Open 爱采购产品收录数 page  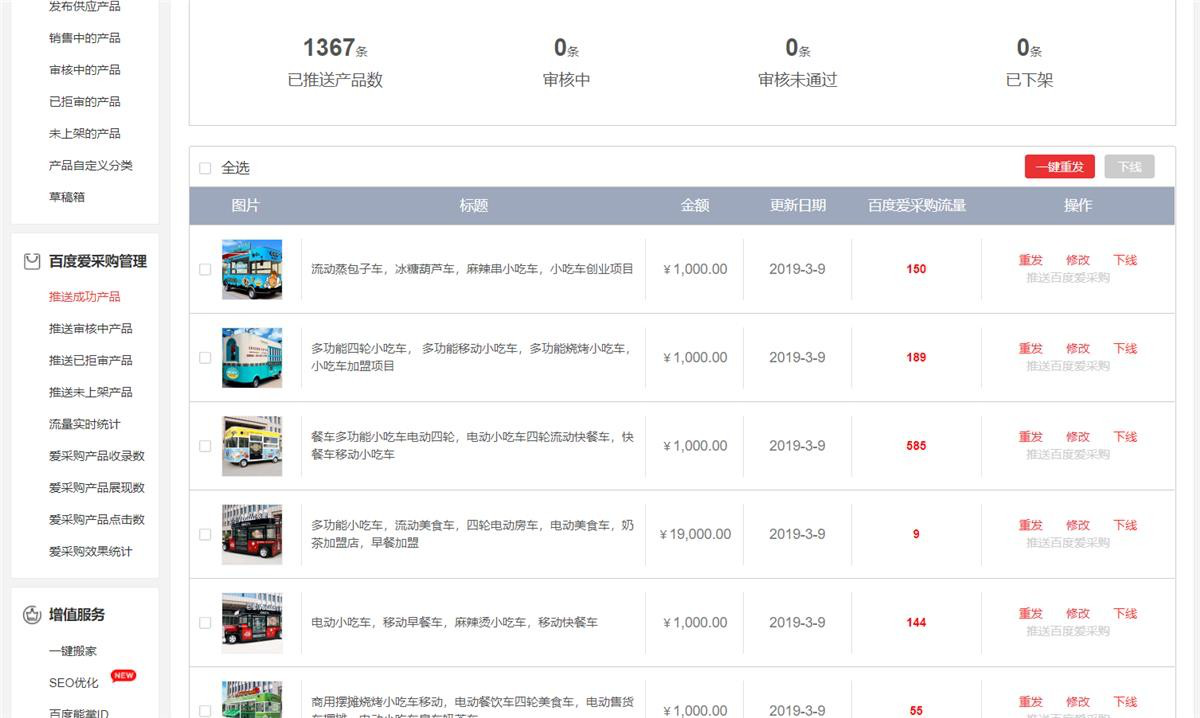97,456
